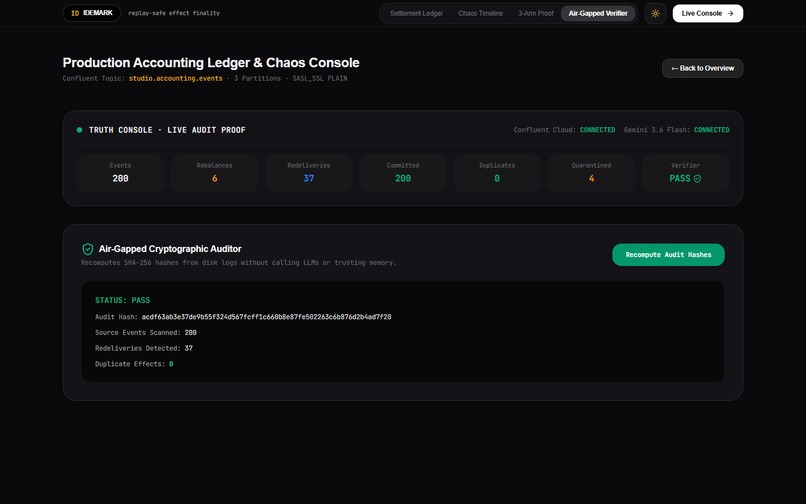This screenshot has height=504, width=806.
Task: Click the Air-Gapped Cryptographic Auditor heading
Action: click(170, 249)
